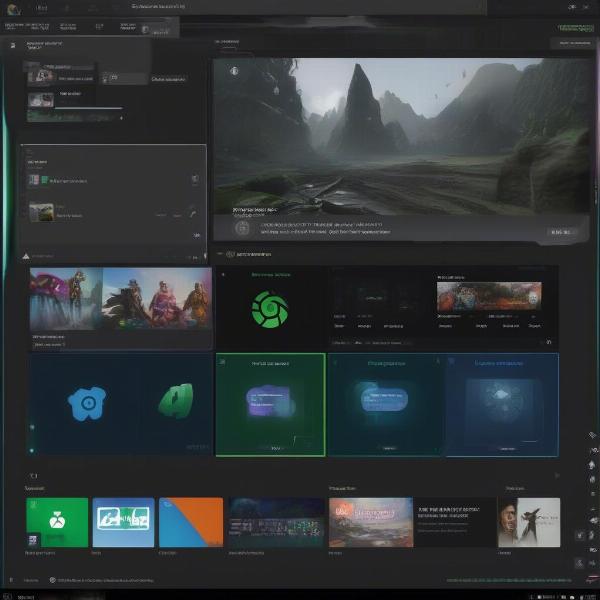Click the cloud icon in system tray
The width and height of the screenshot is (600, 600).
pyautogui.click(x=572, y=597)
